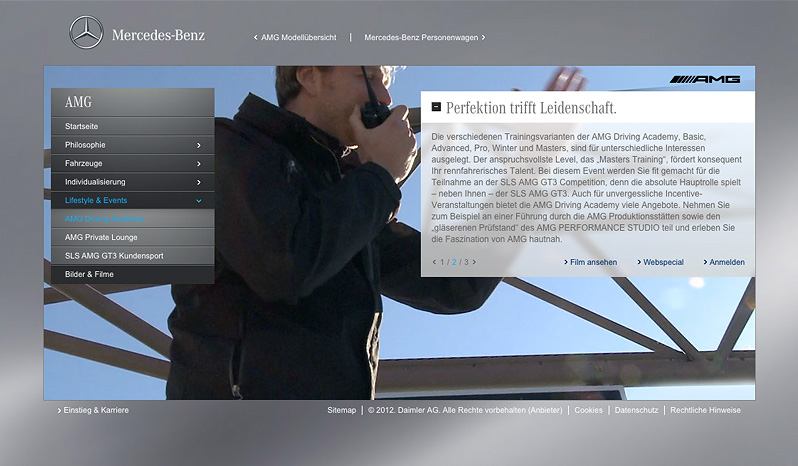The height and width of the screenshot is (466, 798).
Task: Expand the Individualisierung chevron arrow
Action: (x=198, y=182)
